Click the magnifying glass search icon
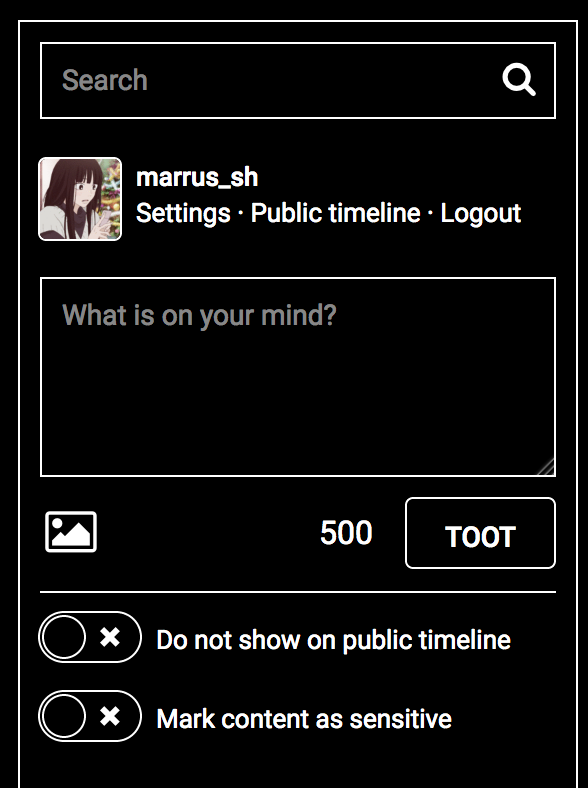The height and width of the screenshot is (788, 588). point(519,79)
